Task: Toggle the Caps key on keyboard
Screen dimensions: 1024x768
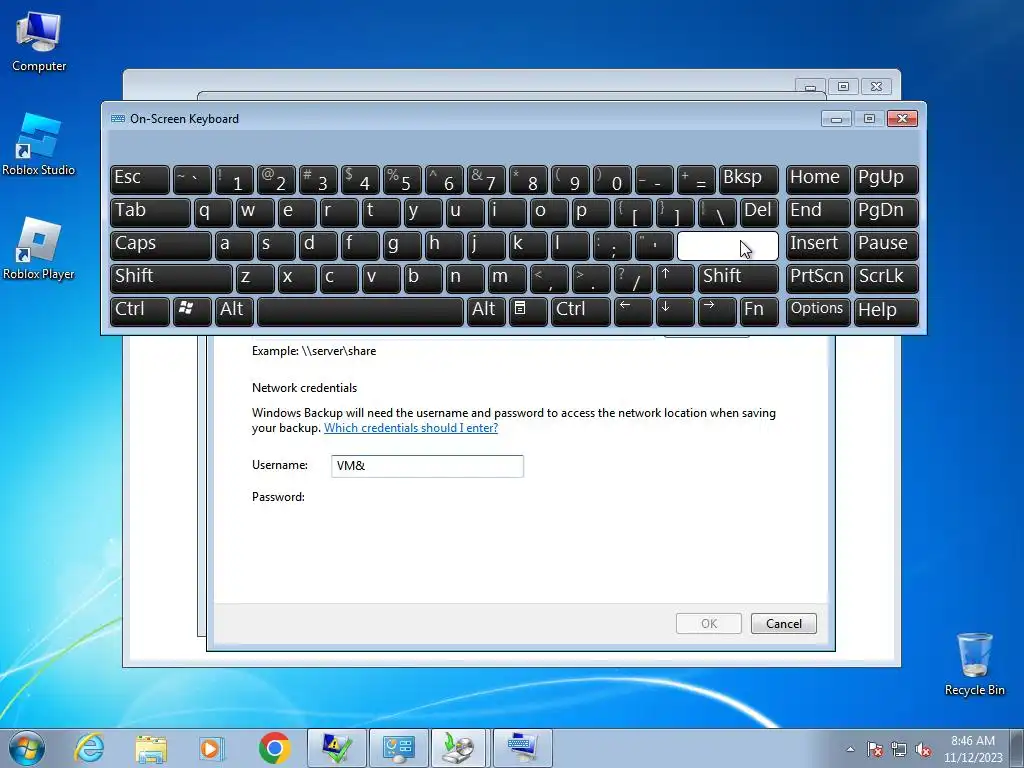Action: coord(161,246)
